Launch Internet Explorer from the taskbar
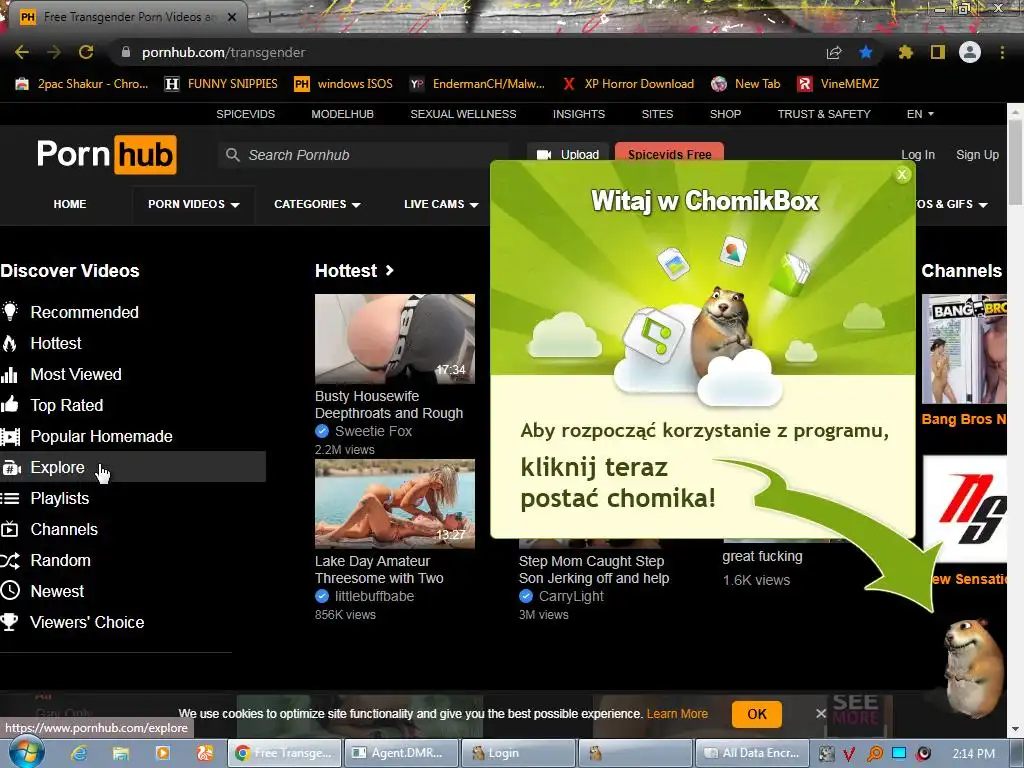1024x768 pixels. pyautogui.click(x=79, y=753)
